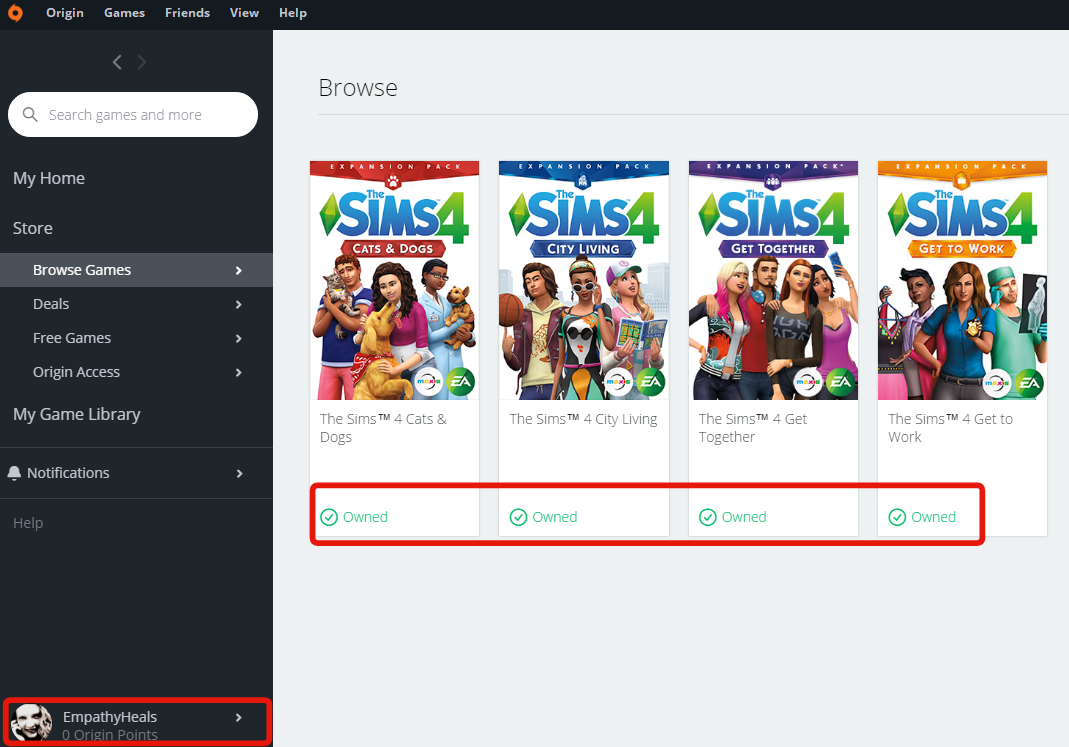Go forward with the right arrow
The image size is (1069, 747).
click(x=142, y=62)
